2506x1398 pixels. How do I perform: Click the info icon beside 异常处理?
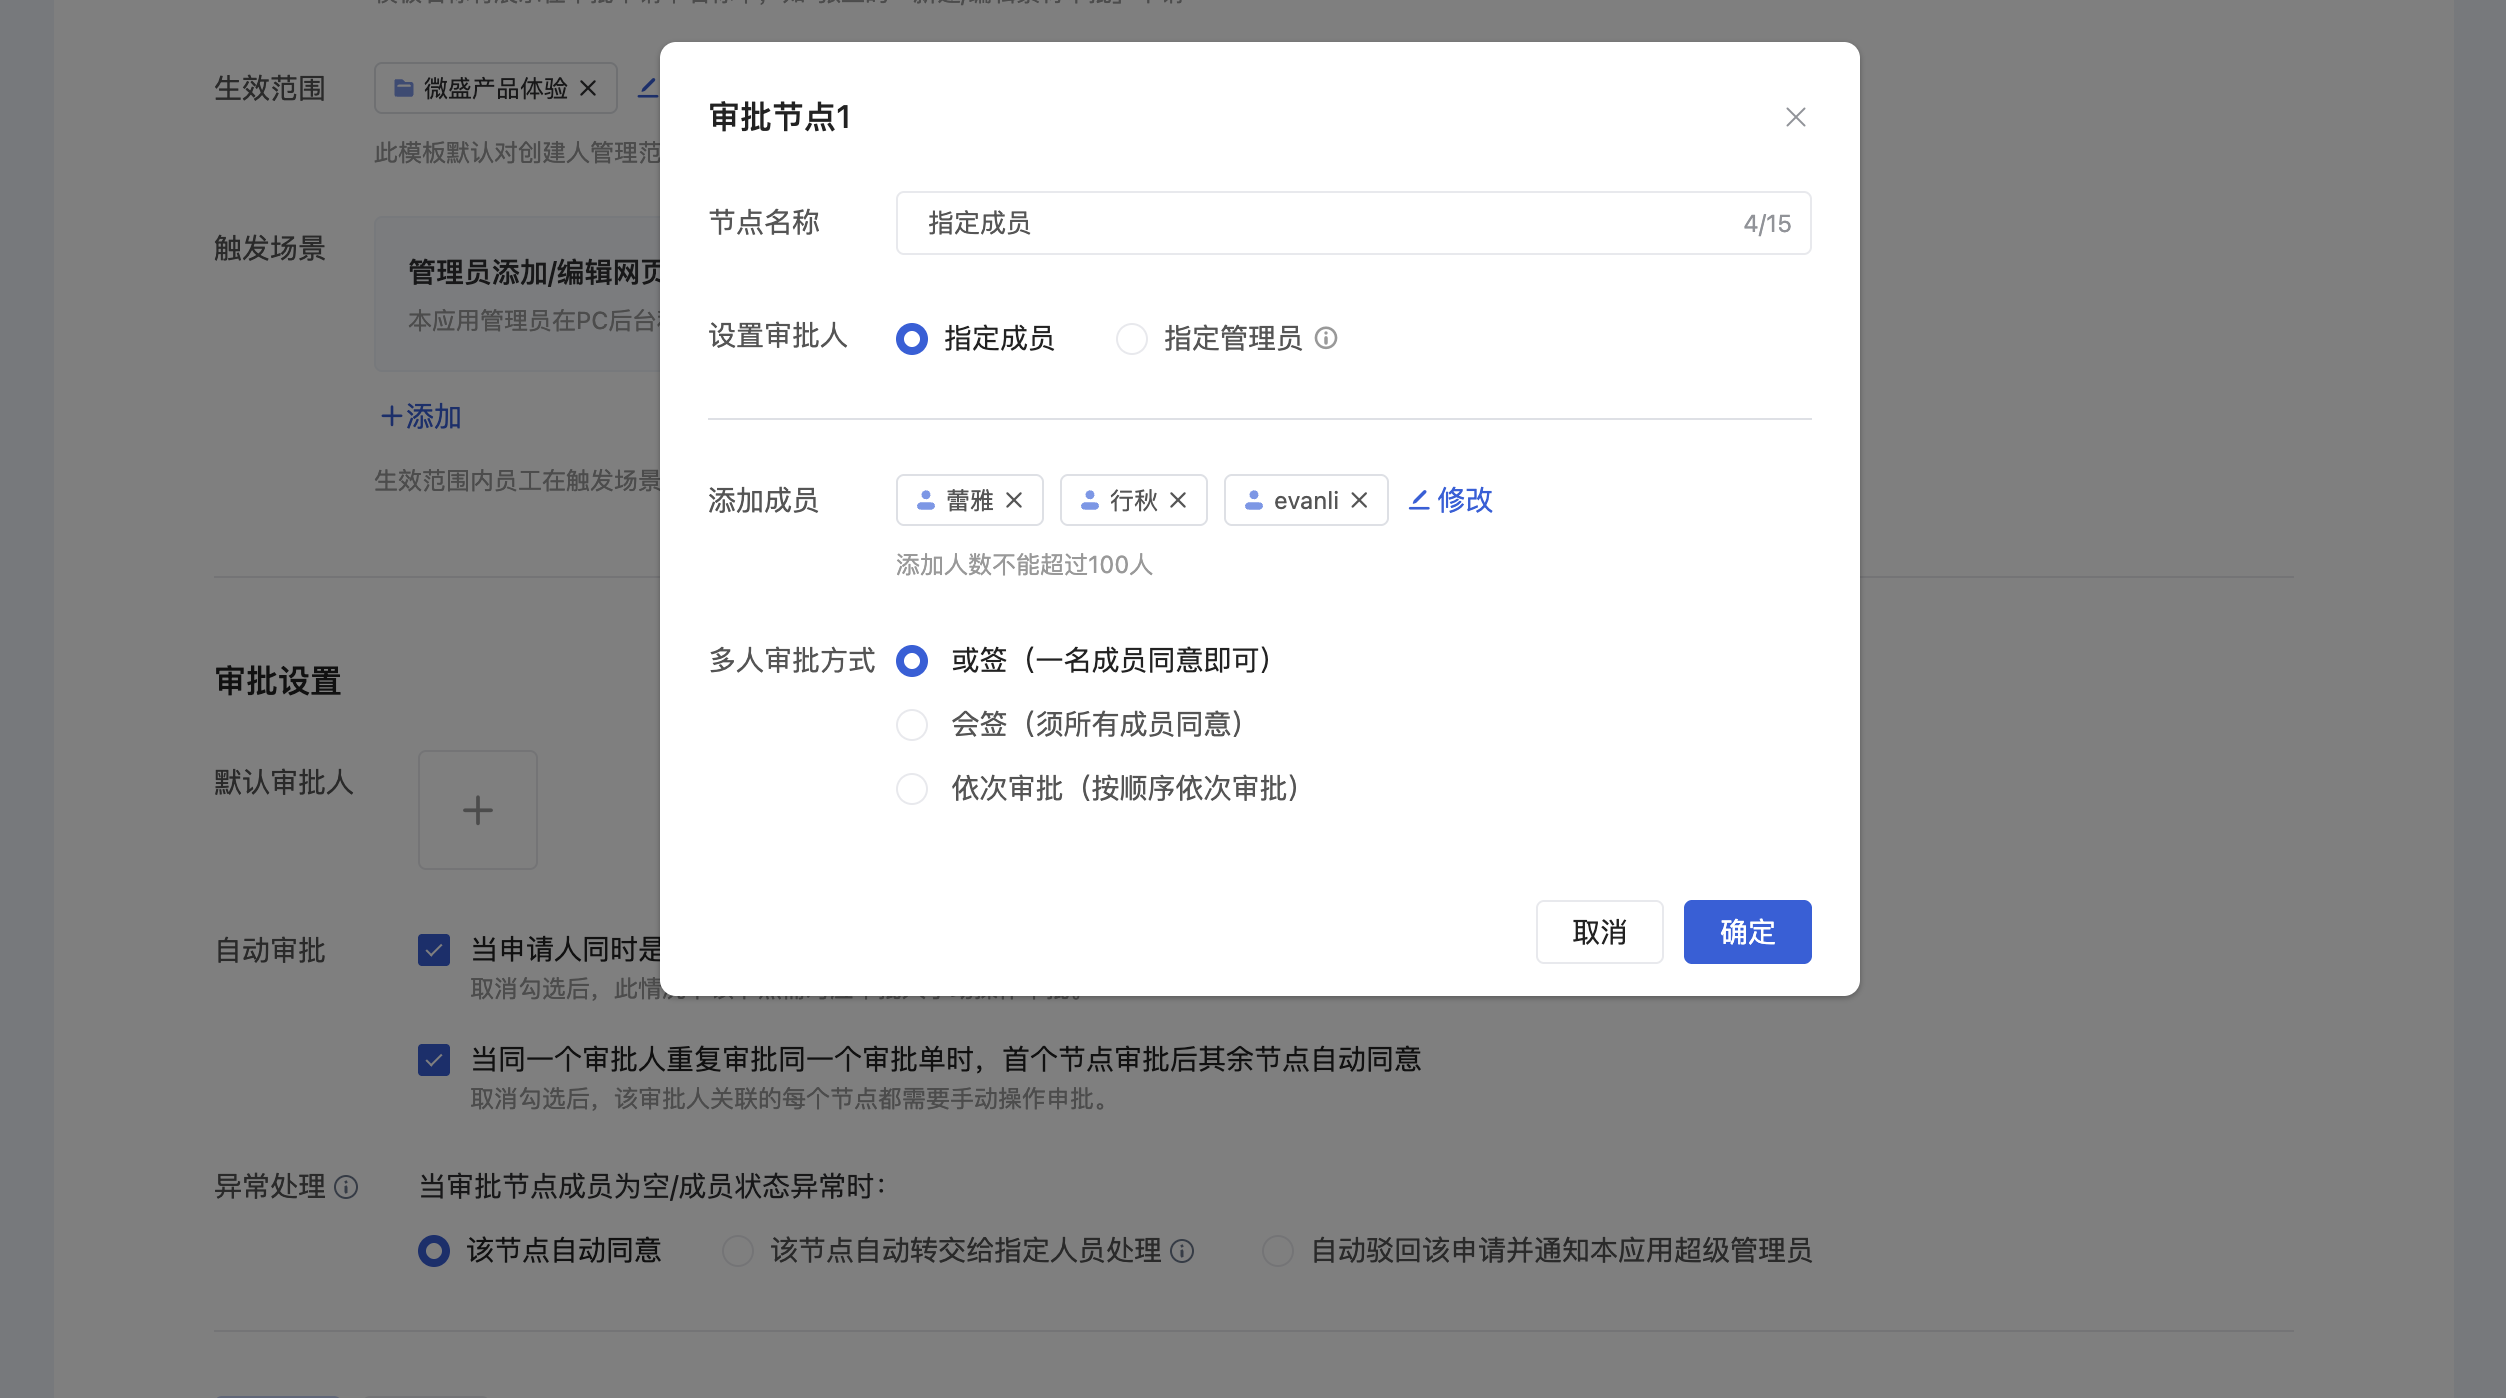(x=346, y=1187)
